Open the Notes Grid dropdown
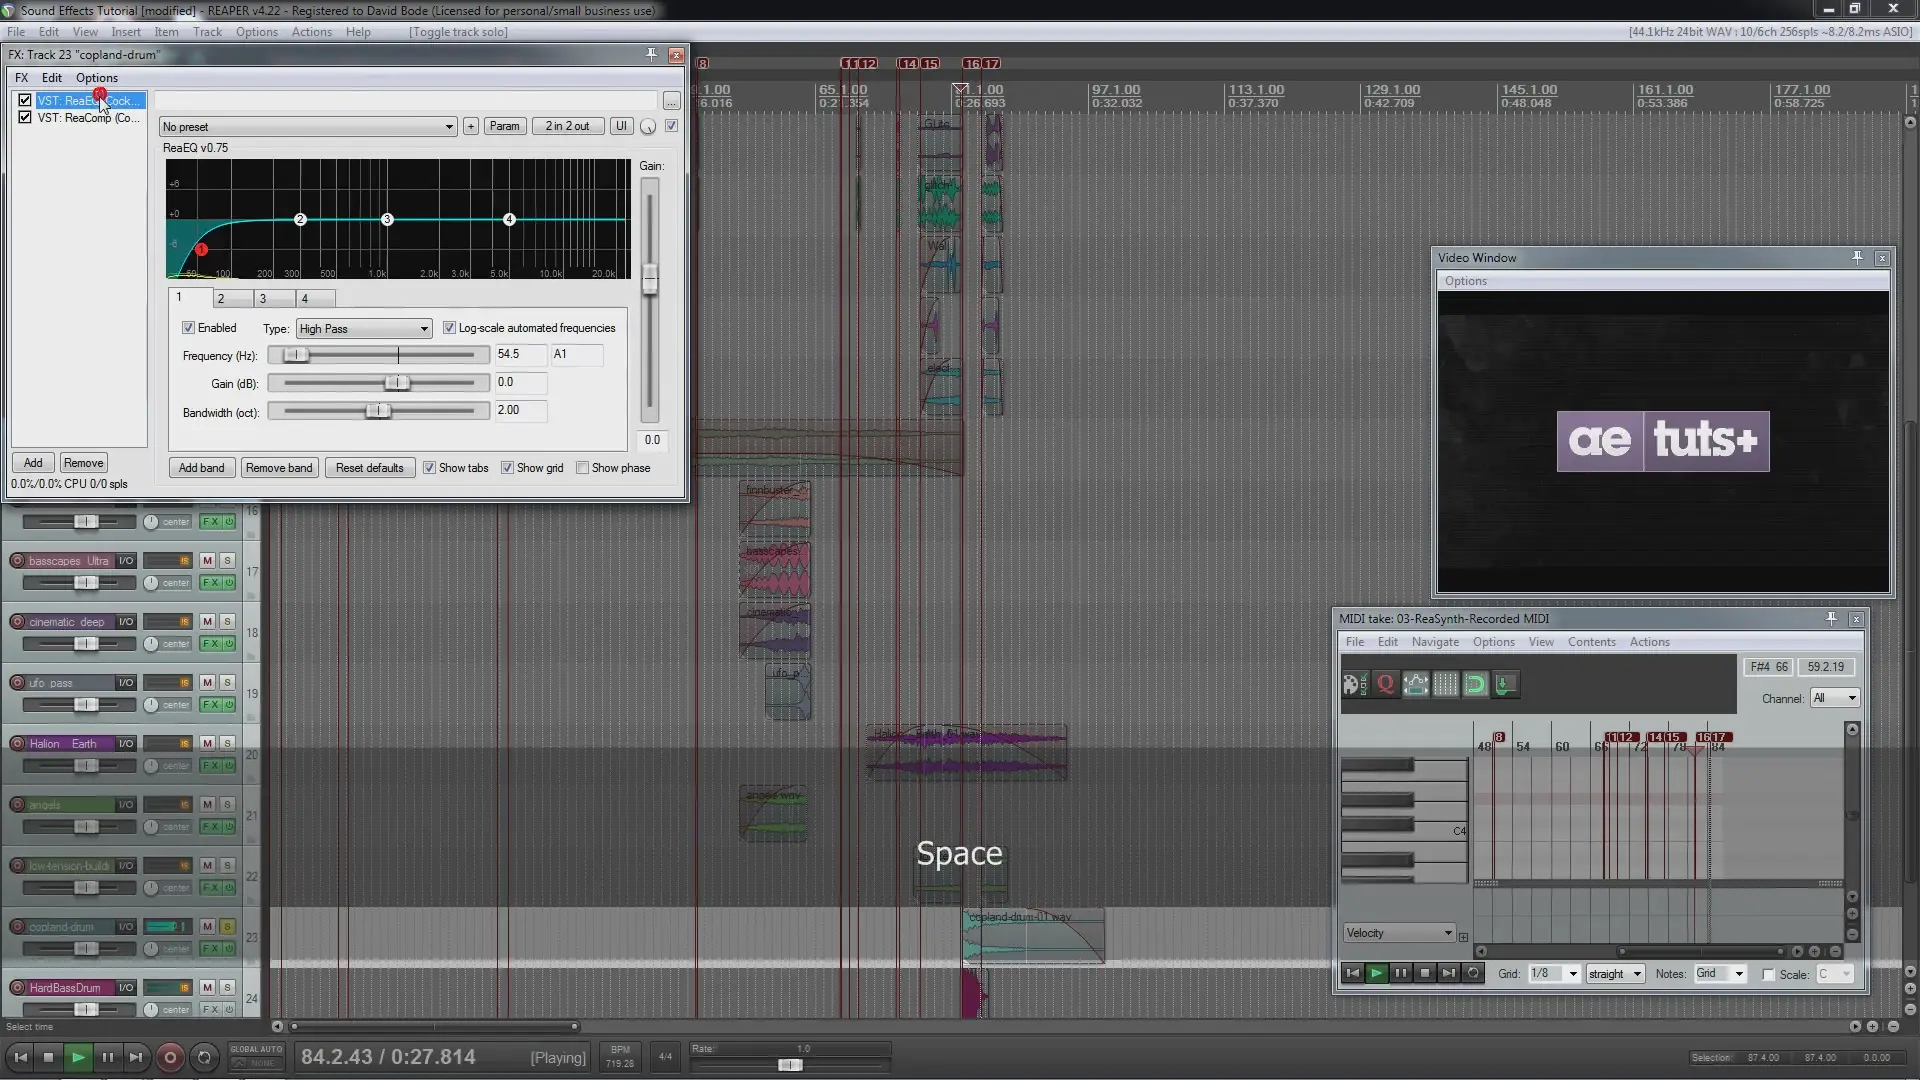The width and height of the screenshot is (1920, 1080). coord(1720,974)
